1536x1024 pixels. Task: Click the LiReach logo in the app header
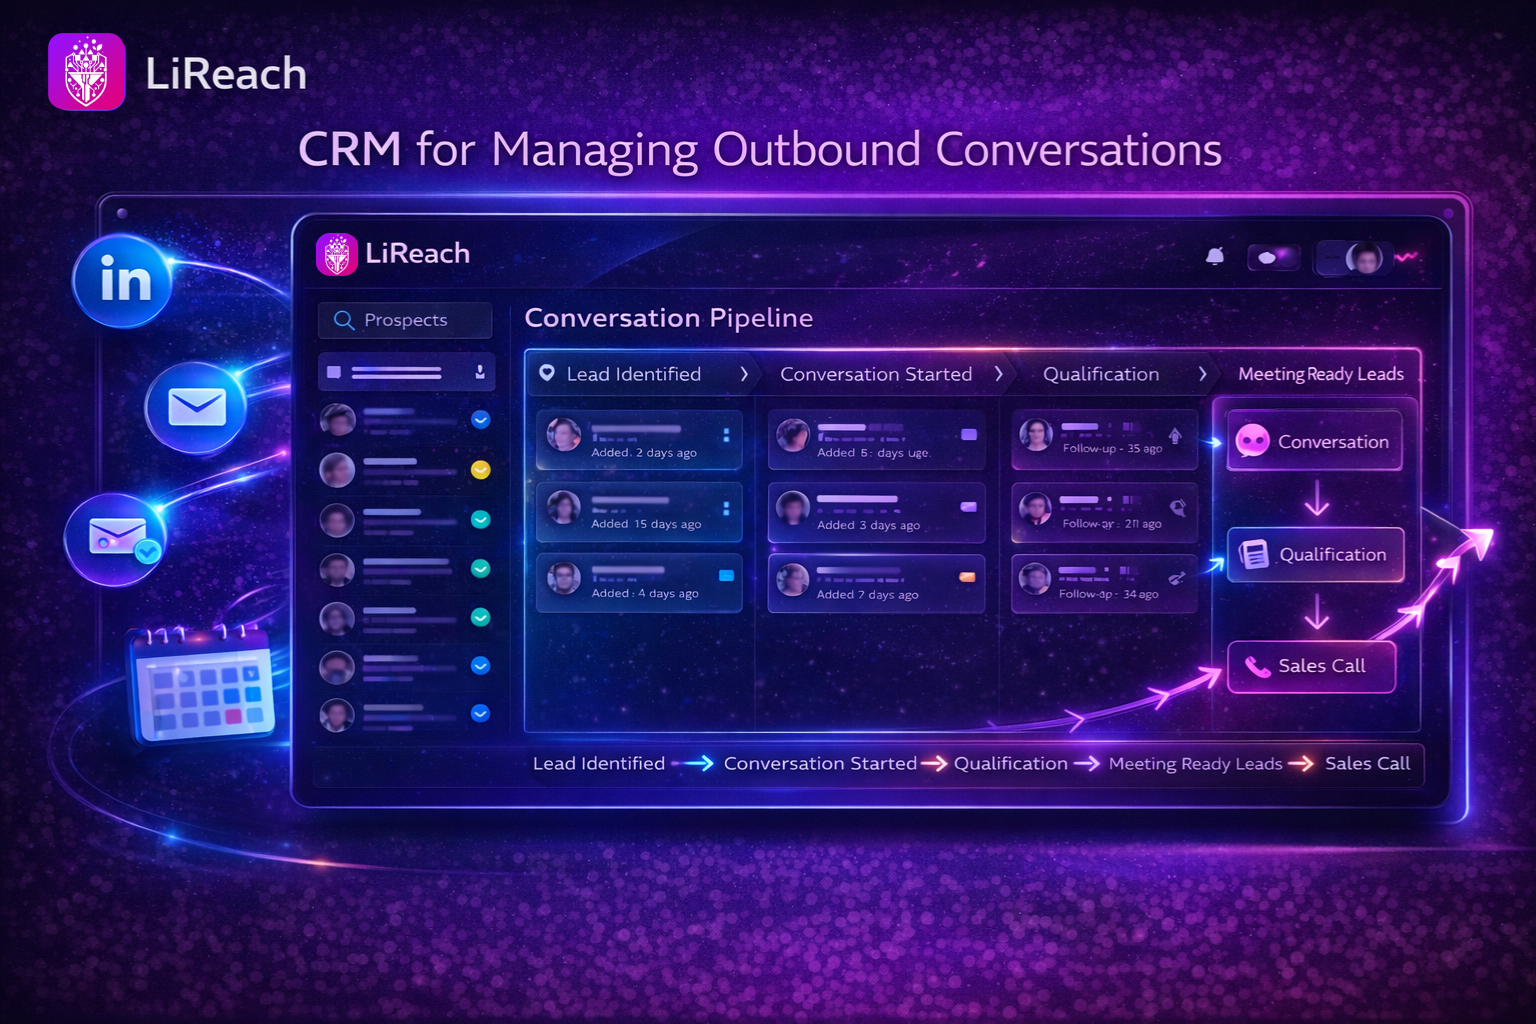point(337,254)
